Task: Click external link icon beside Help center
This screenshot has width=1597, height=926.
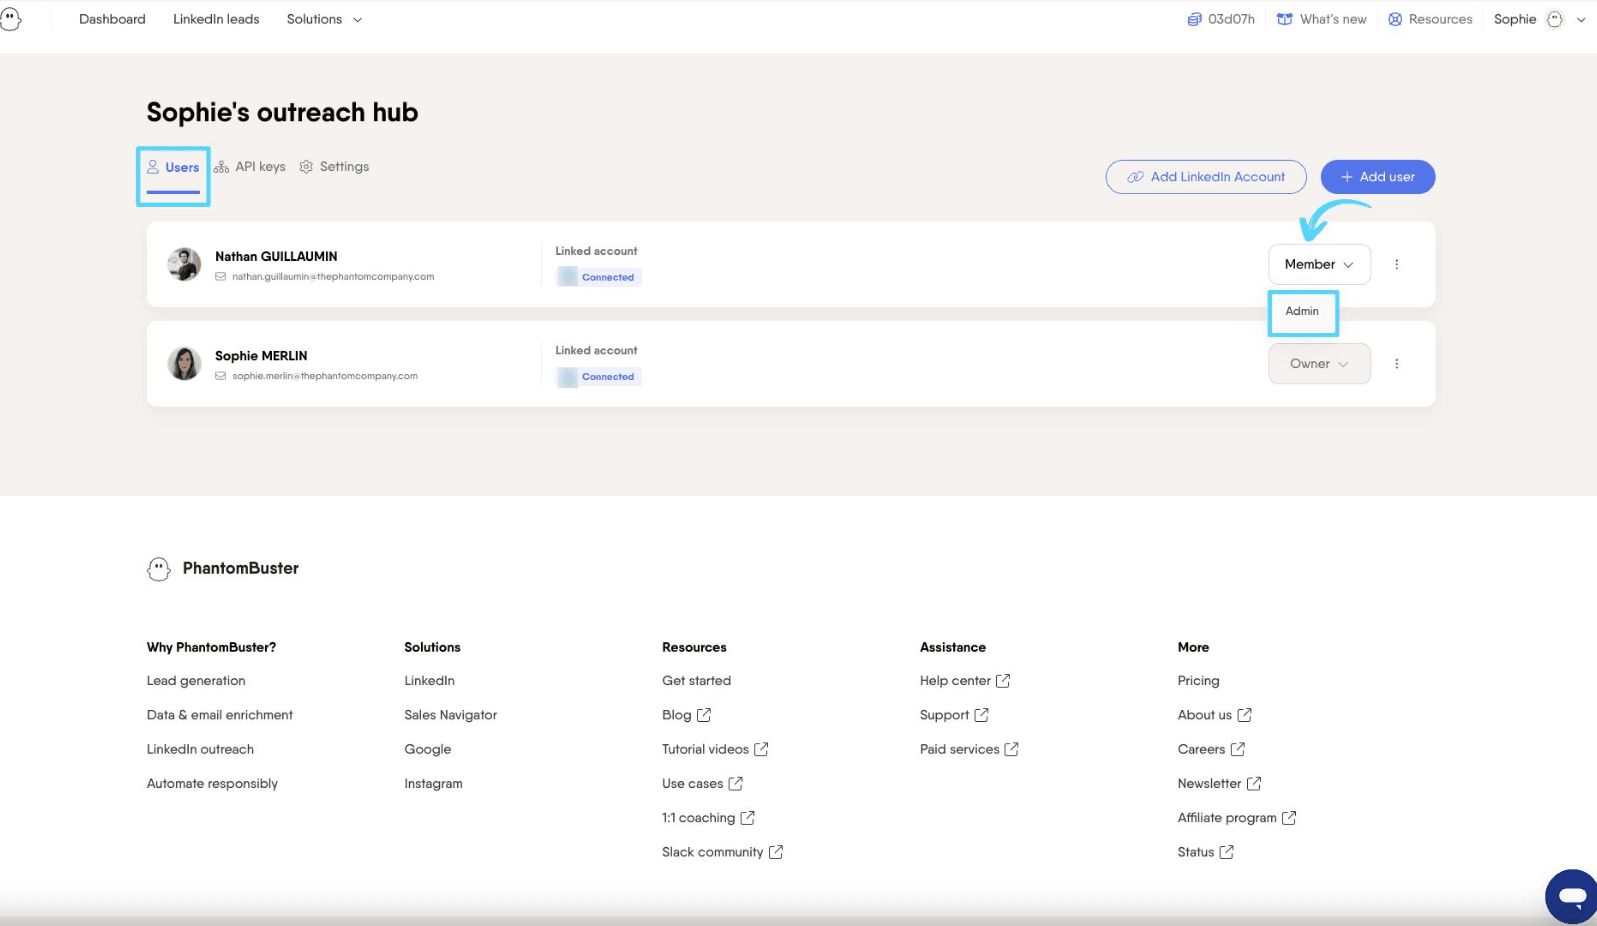Action: [1003, 681]
